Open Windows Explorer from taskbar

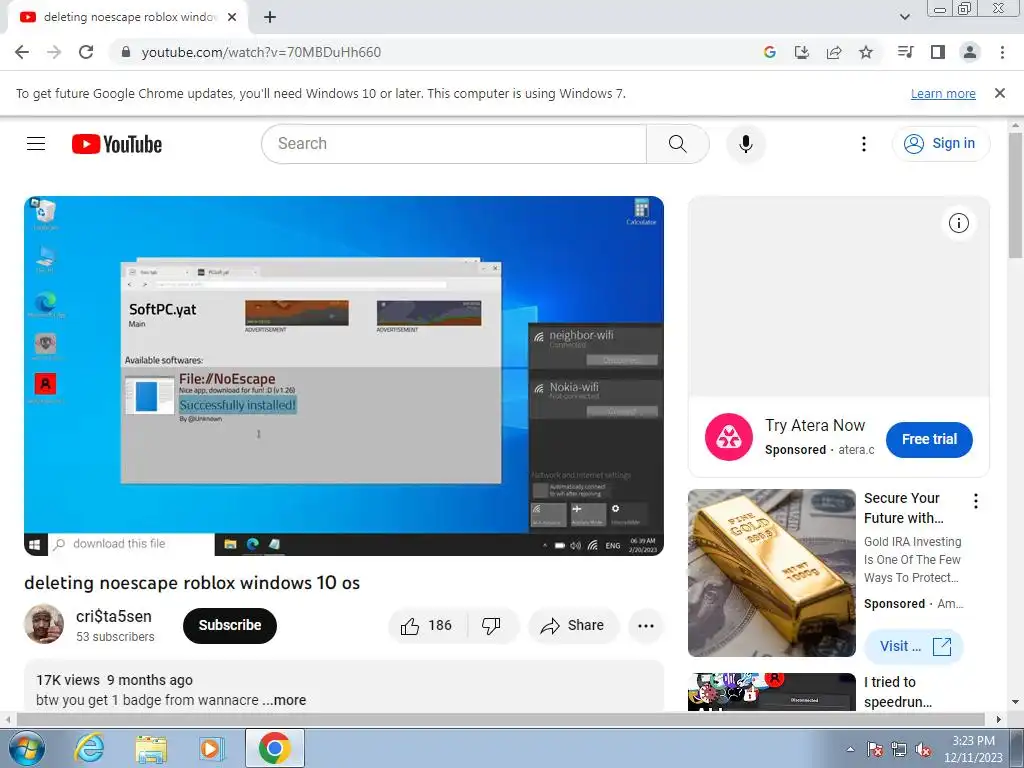pos(151,748)
